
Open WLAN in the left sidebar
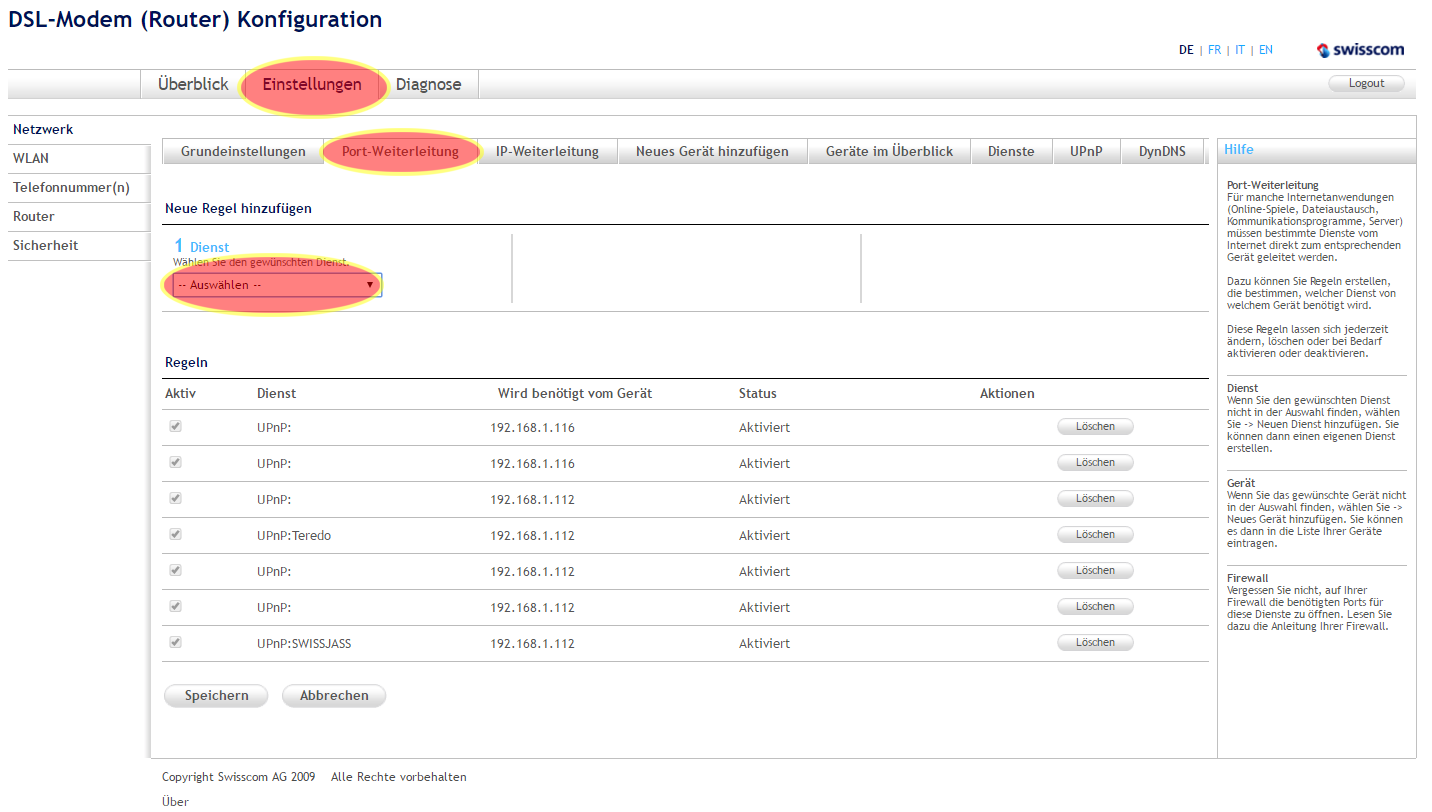pos(31,159)
